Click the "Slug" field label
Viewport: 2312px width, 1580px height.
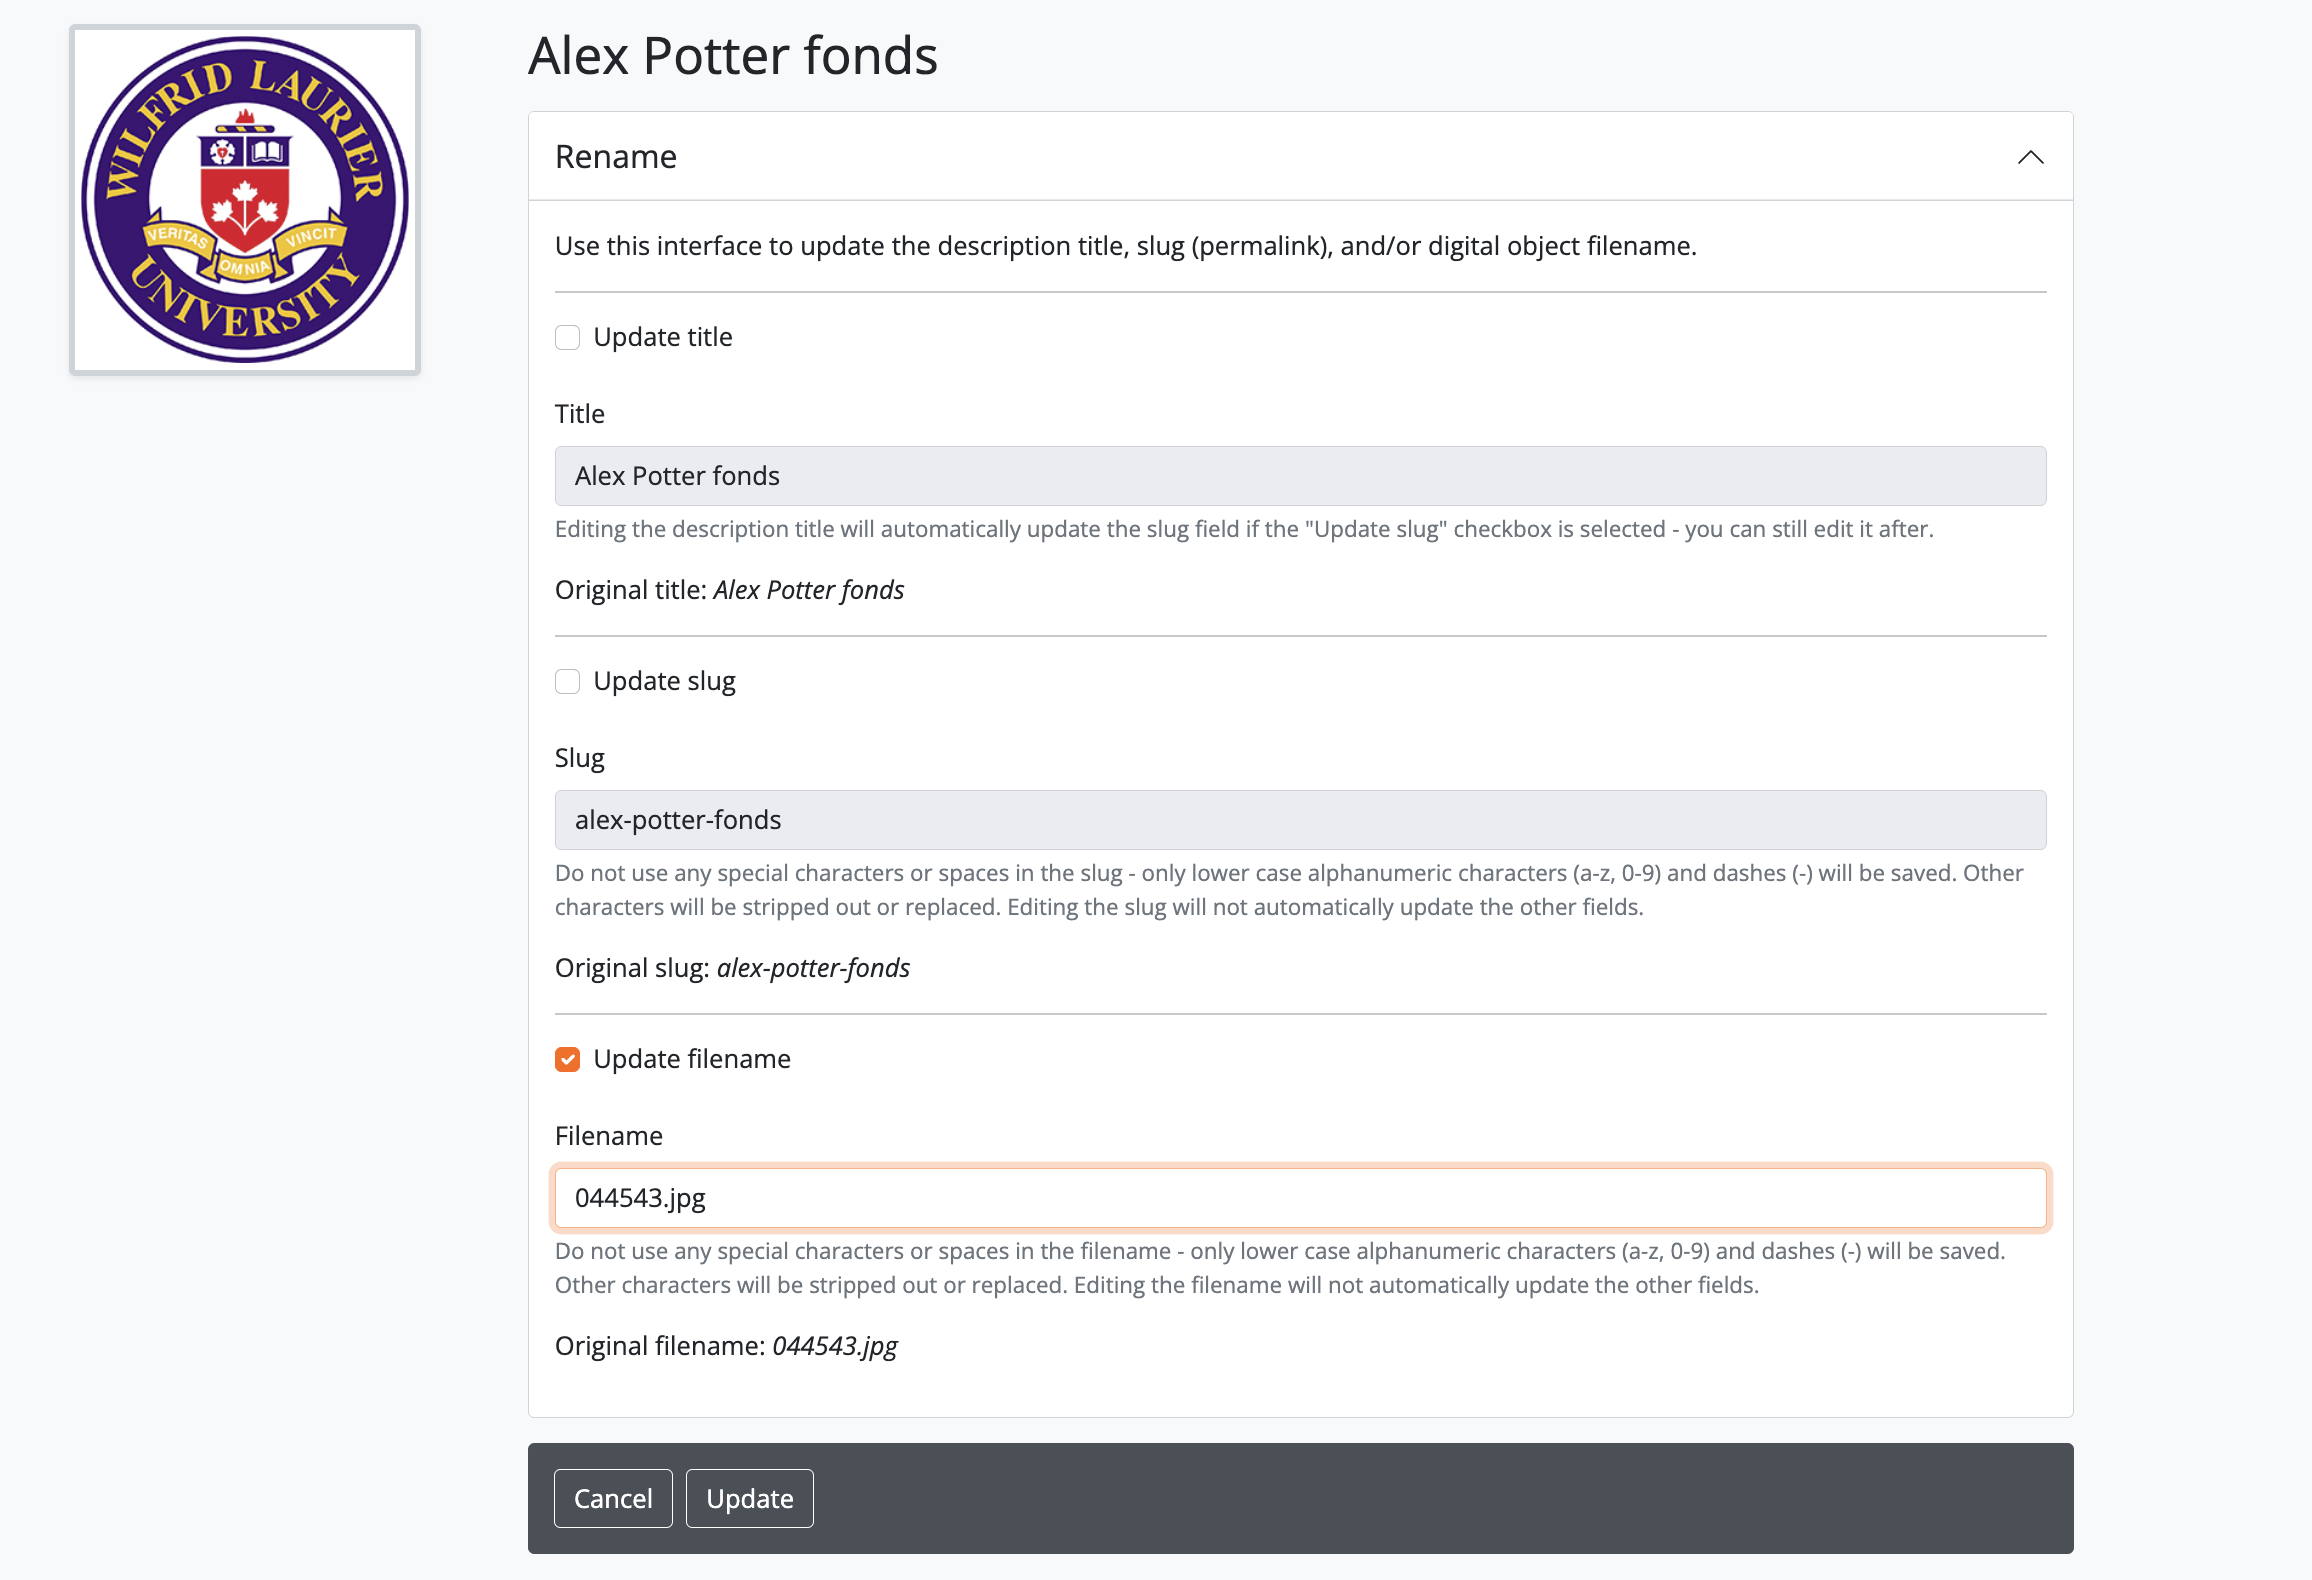click(579, 758)
